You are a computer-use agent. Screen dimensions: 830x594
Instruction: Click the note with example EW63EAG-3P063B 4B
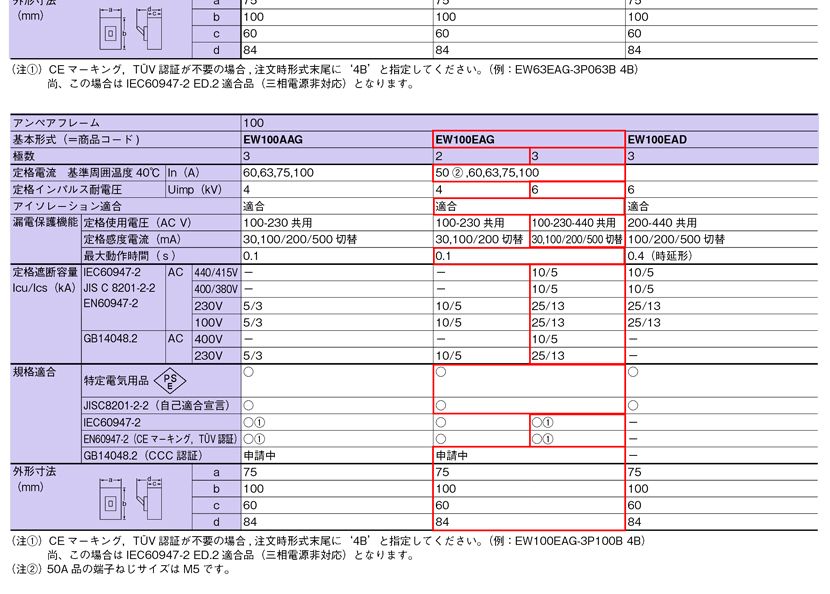325,76
